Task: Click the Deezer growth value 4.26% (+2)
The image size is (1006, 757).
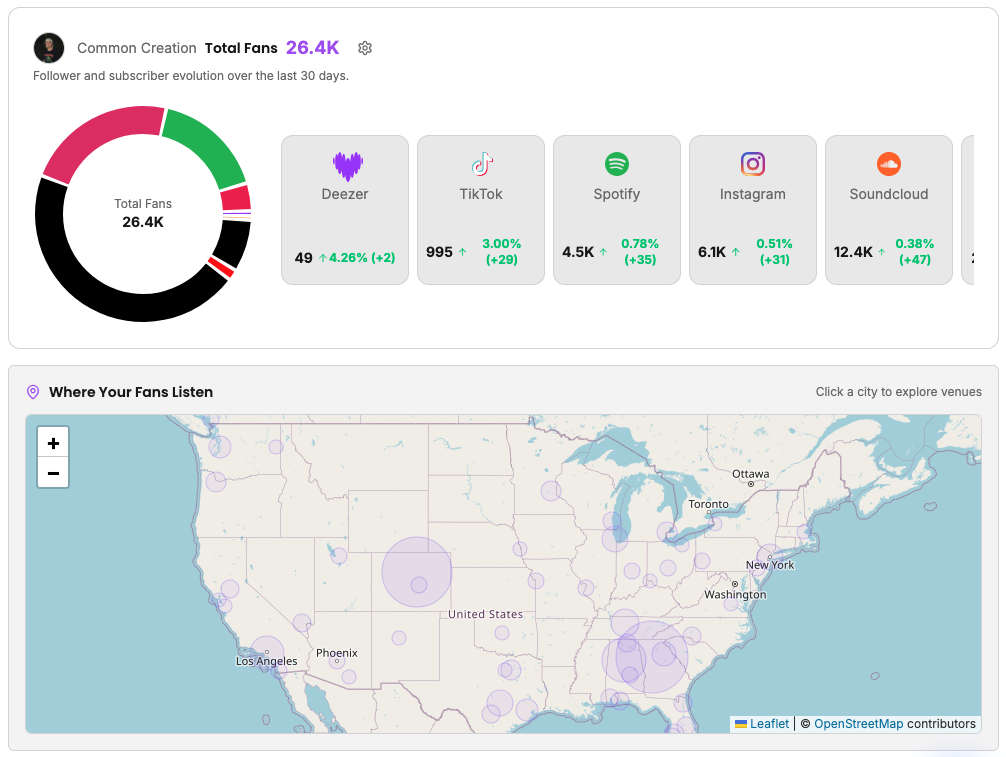Action: (x=362, y=258)
